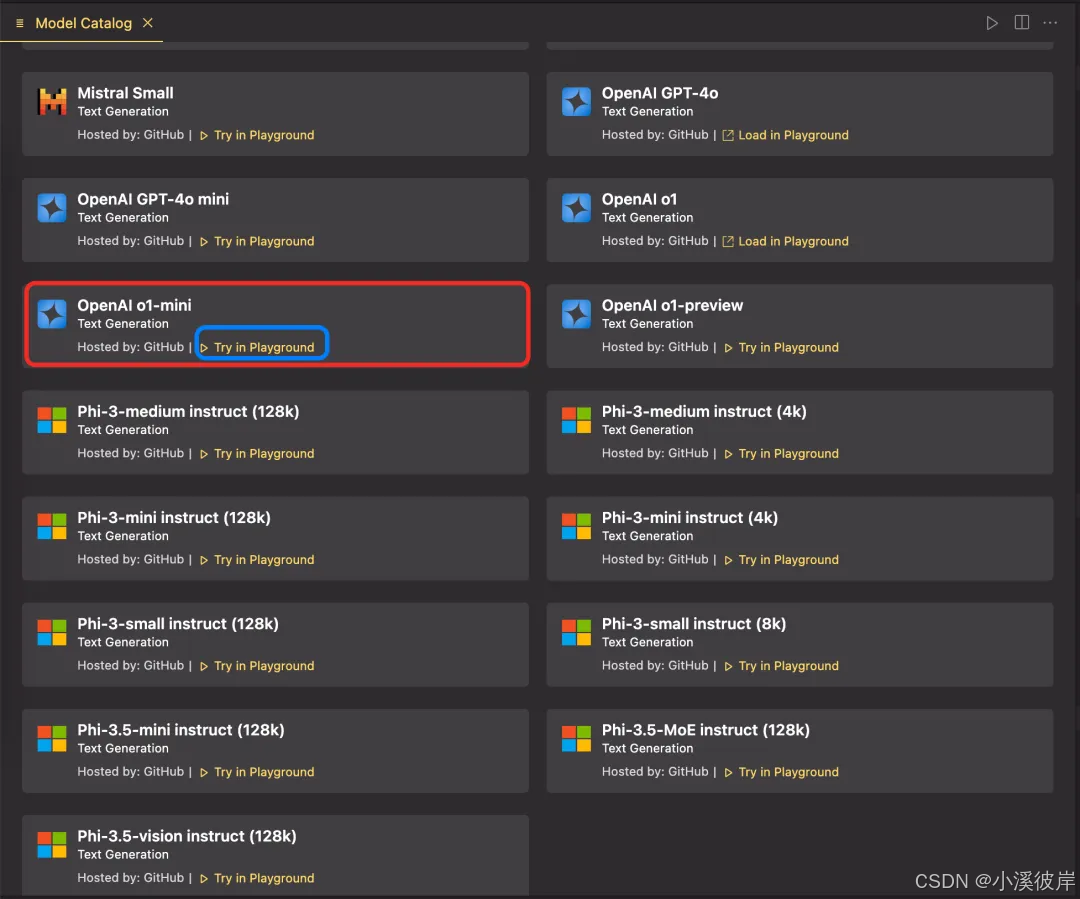Try Mistral Small in Playground

tap(257, 135)
